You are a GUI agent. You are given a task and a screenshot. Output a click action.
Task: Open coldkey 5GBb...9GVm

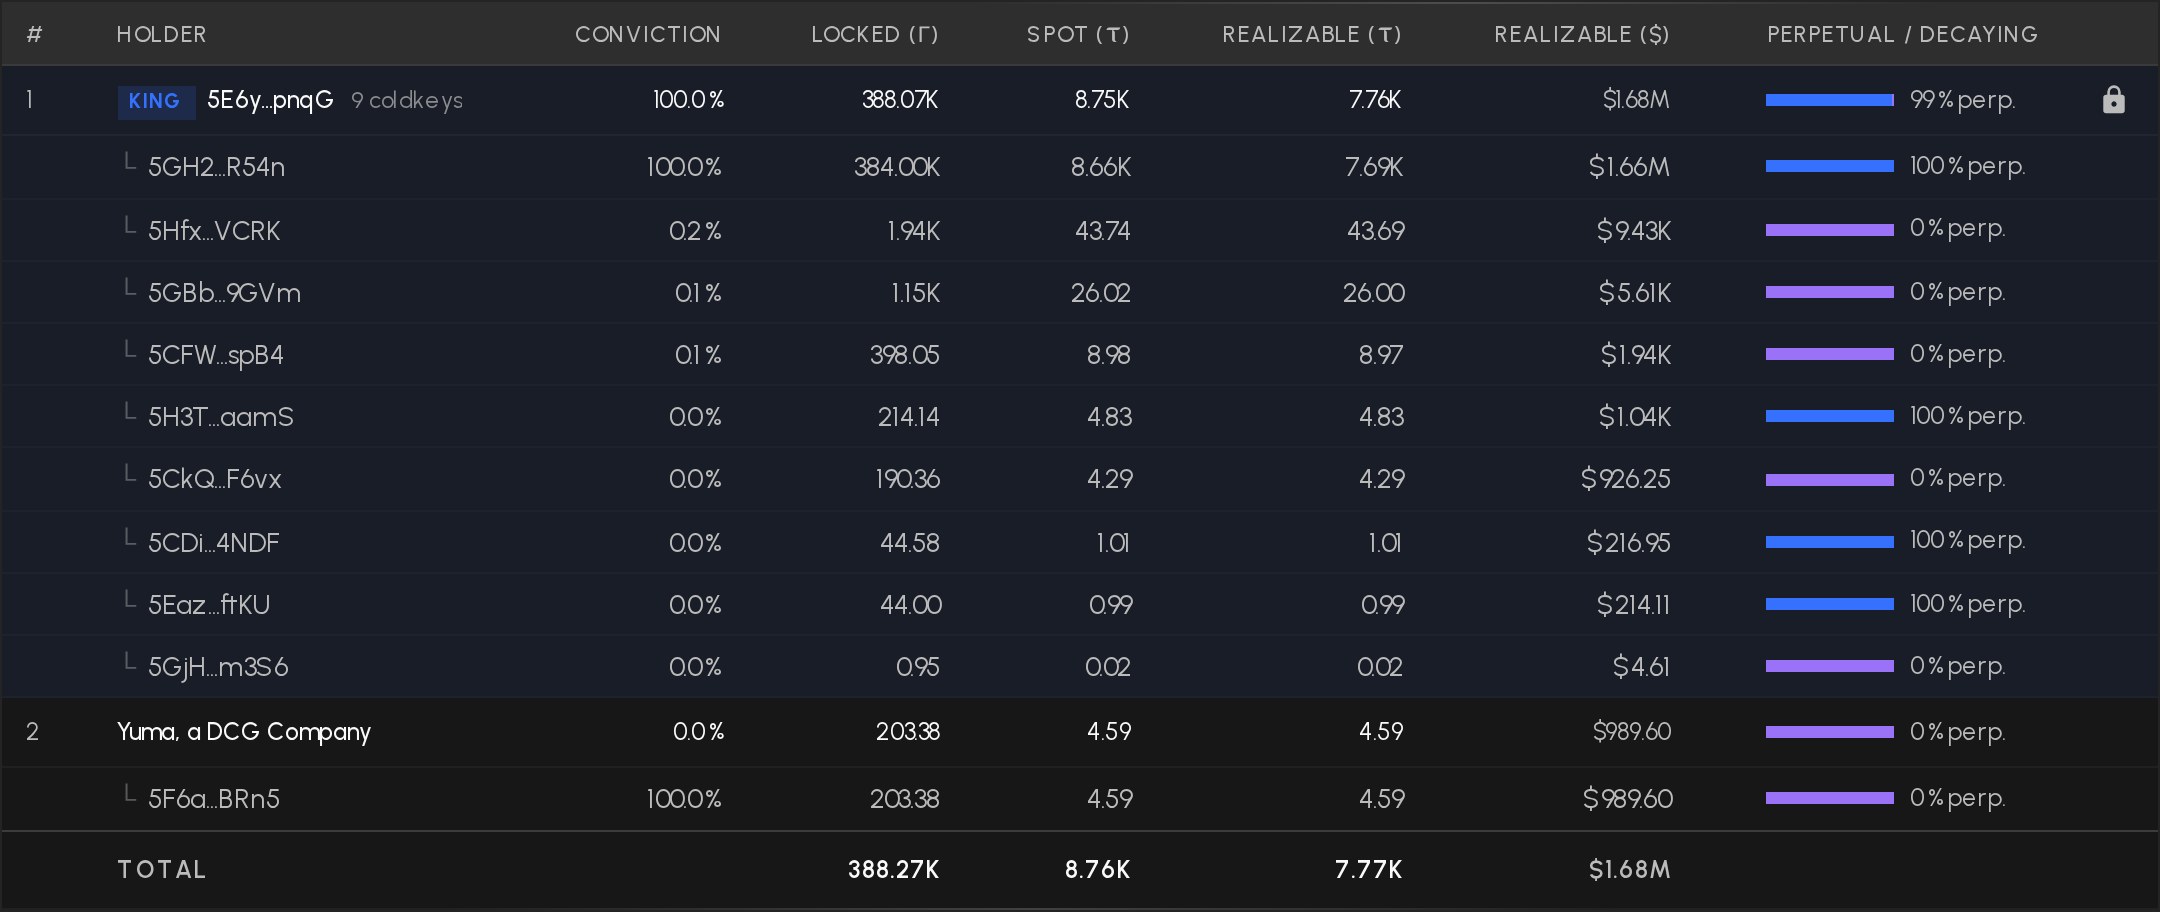224,293
